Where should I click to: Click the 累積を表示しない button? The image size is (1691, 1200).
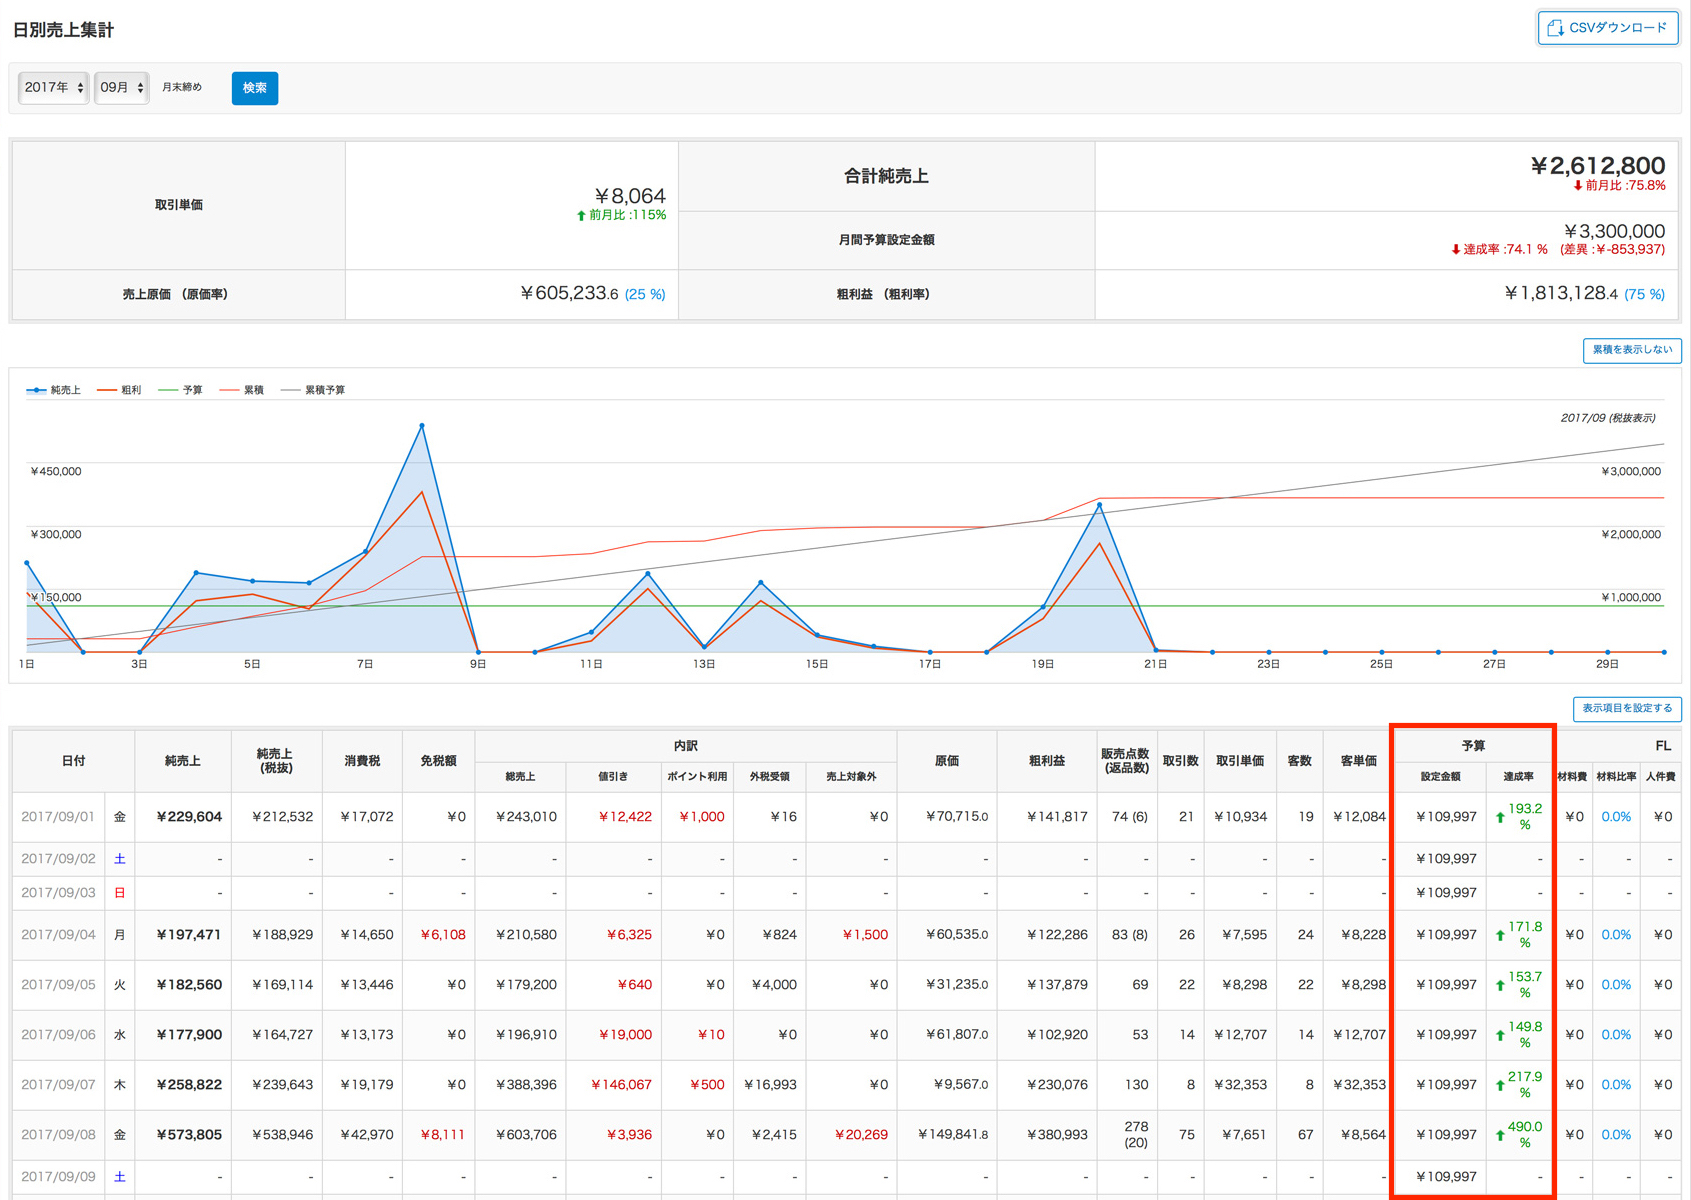[1632, 350]
